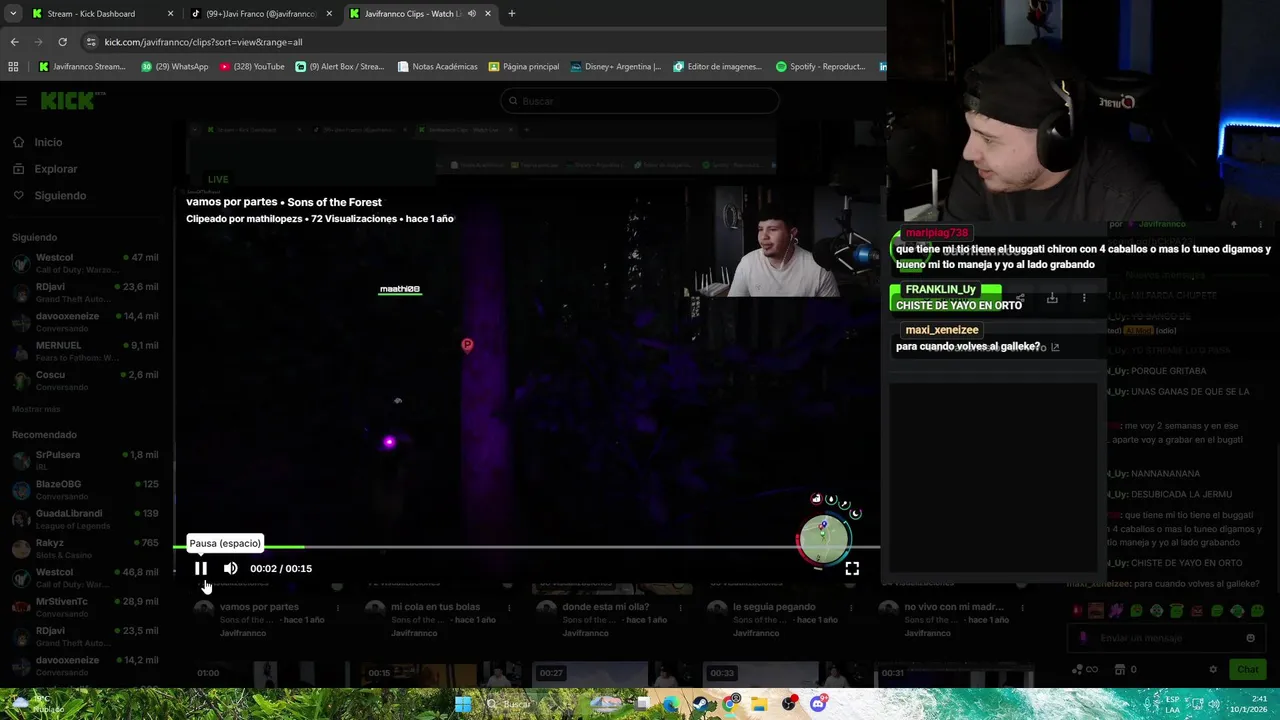Open Explorar in Kick sidebar

pos(45,169)
